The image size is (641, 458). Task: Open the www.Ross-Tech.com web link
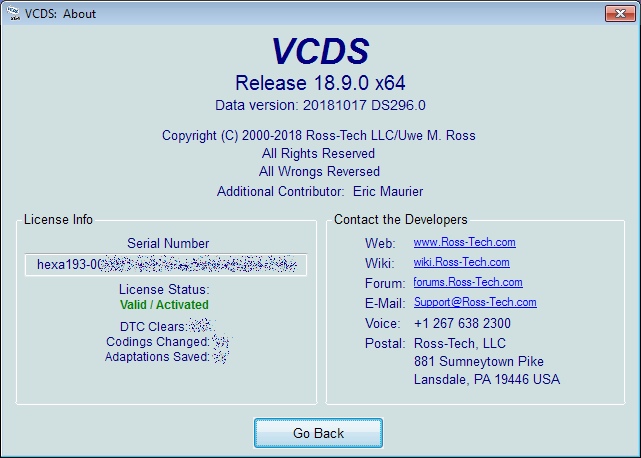point(464,242)
